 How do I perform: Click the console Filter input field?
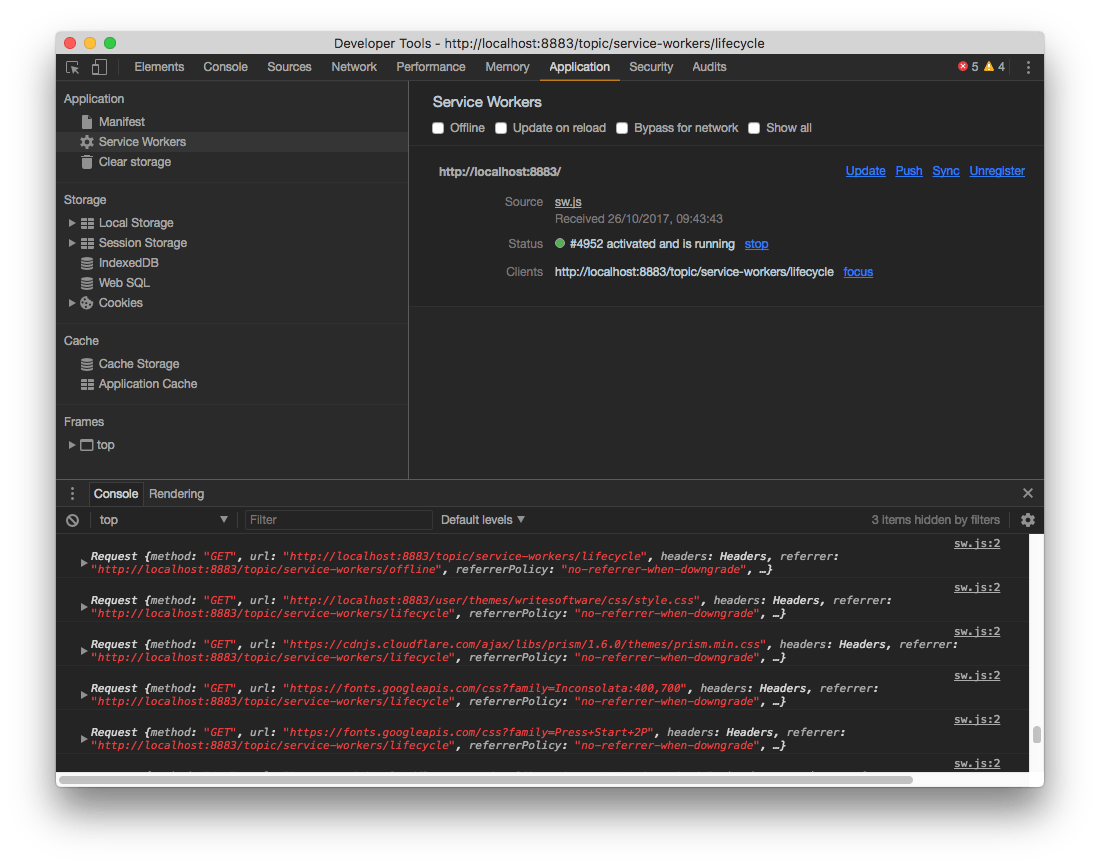click(x=338, y=520)
